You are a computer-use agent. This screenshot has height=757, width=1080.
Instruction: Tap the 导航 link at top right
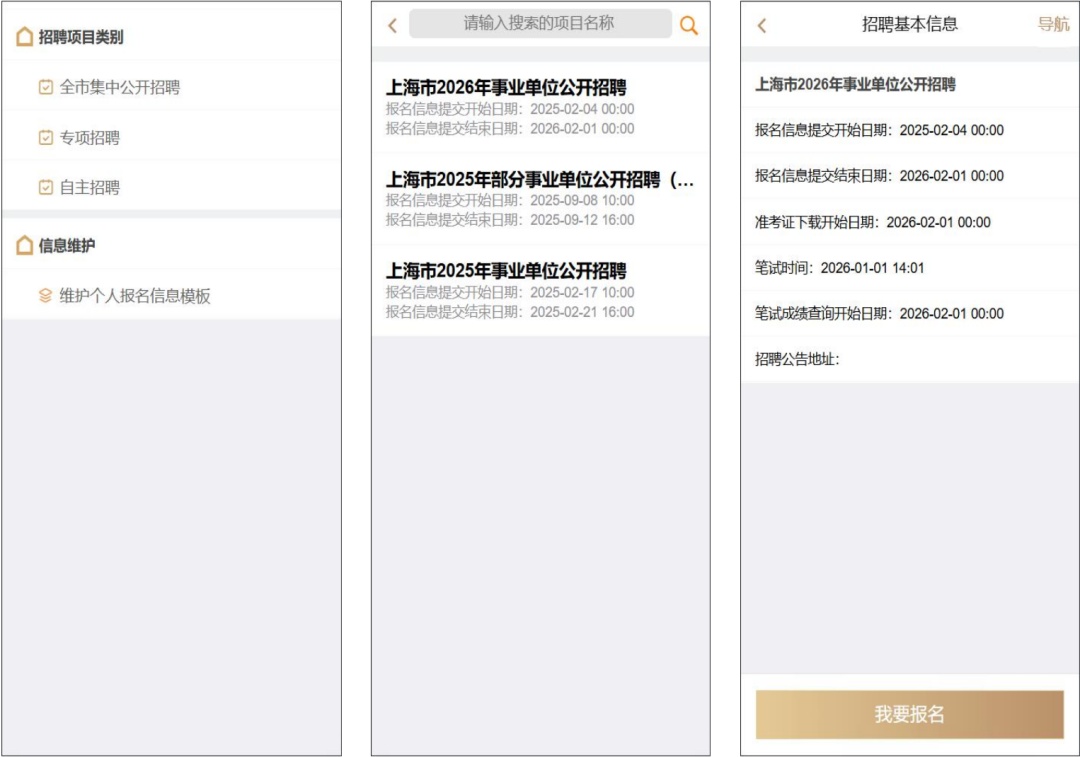(1053, 25)
